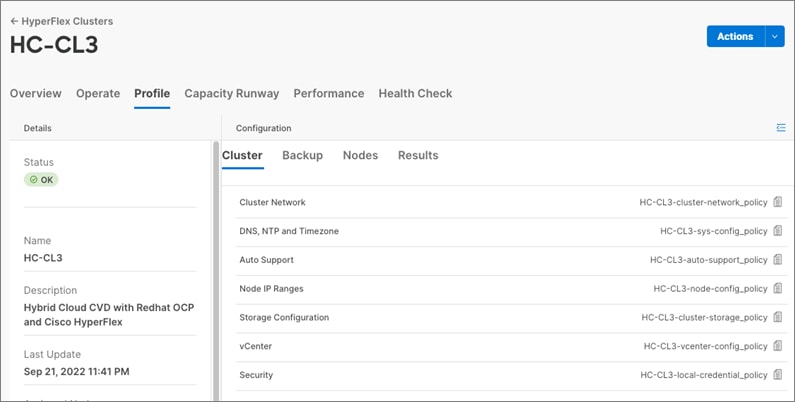Open the Capacity Runway tab
The width and height of the screenshot is (795, 402).
point(232,94)
